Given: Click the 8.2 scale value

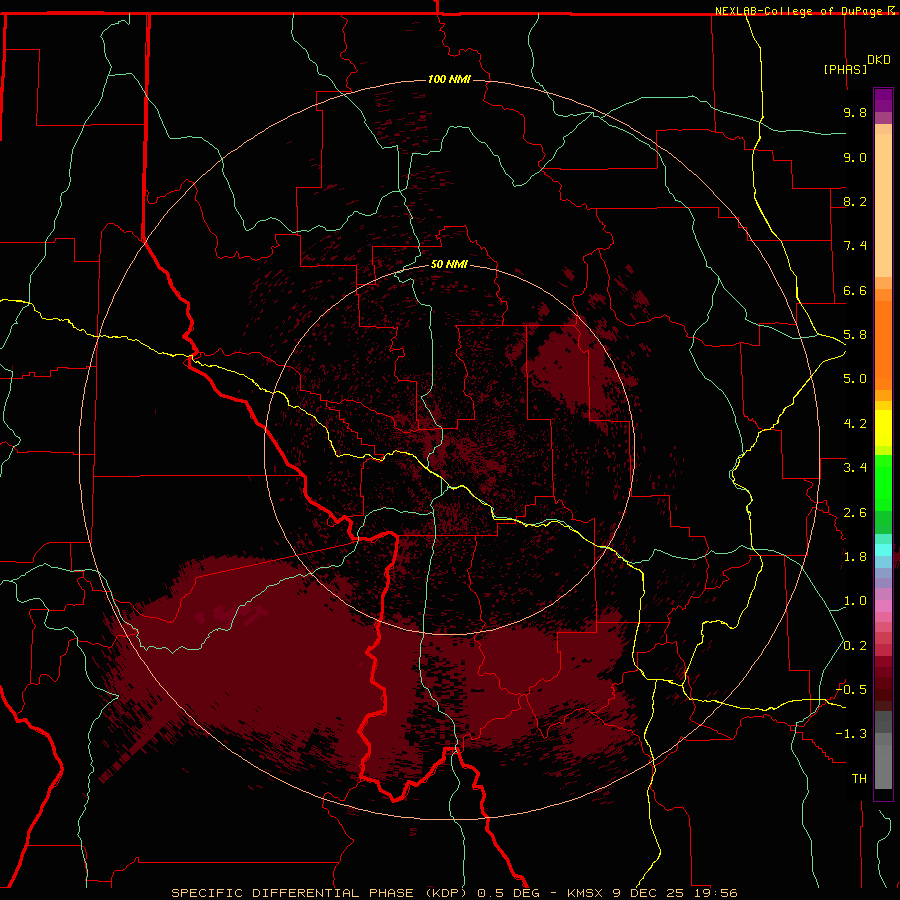Looking at the screenshot, I should 855,201.
